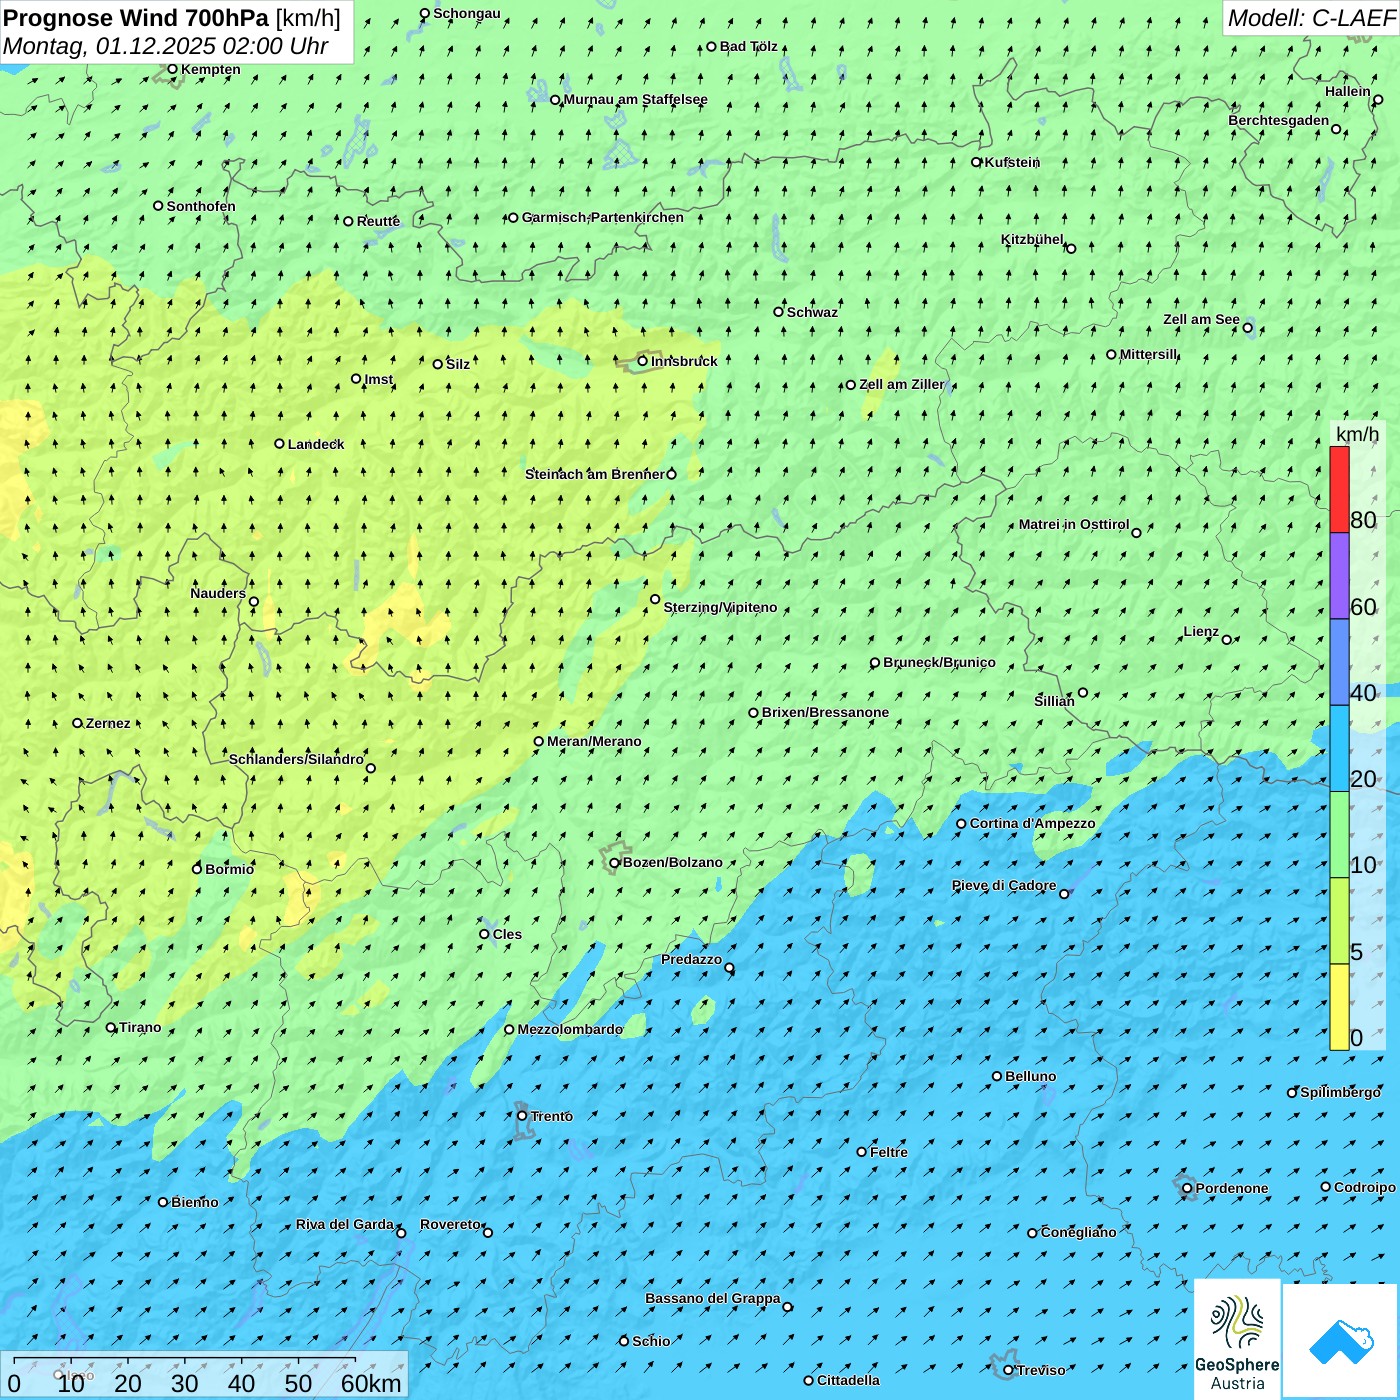Click the Meran/Merano city label
This screenshot has width=1400, height=1400.
point(594,741)
